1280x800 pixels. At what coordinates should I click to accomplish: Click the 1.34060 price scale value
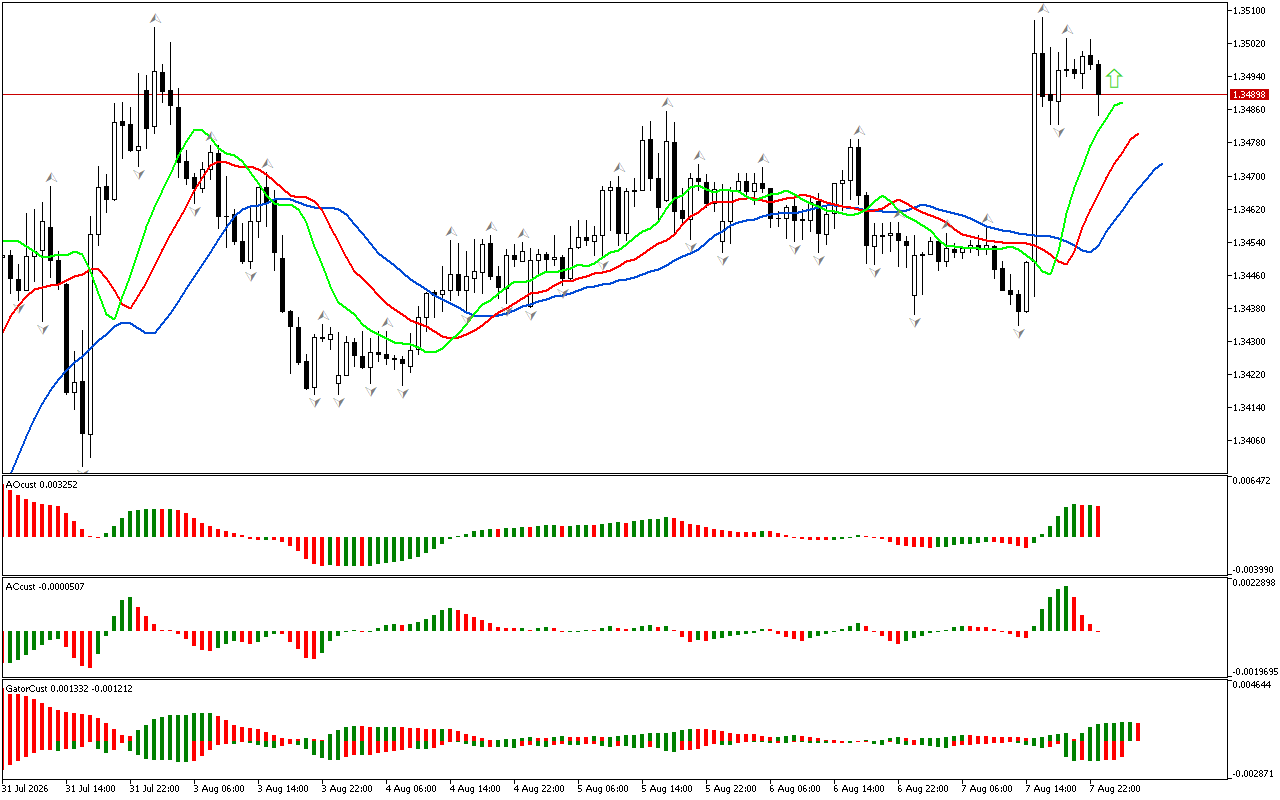pyautogui.click(x=1250, y=440)
